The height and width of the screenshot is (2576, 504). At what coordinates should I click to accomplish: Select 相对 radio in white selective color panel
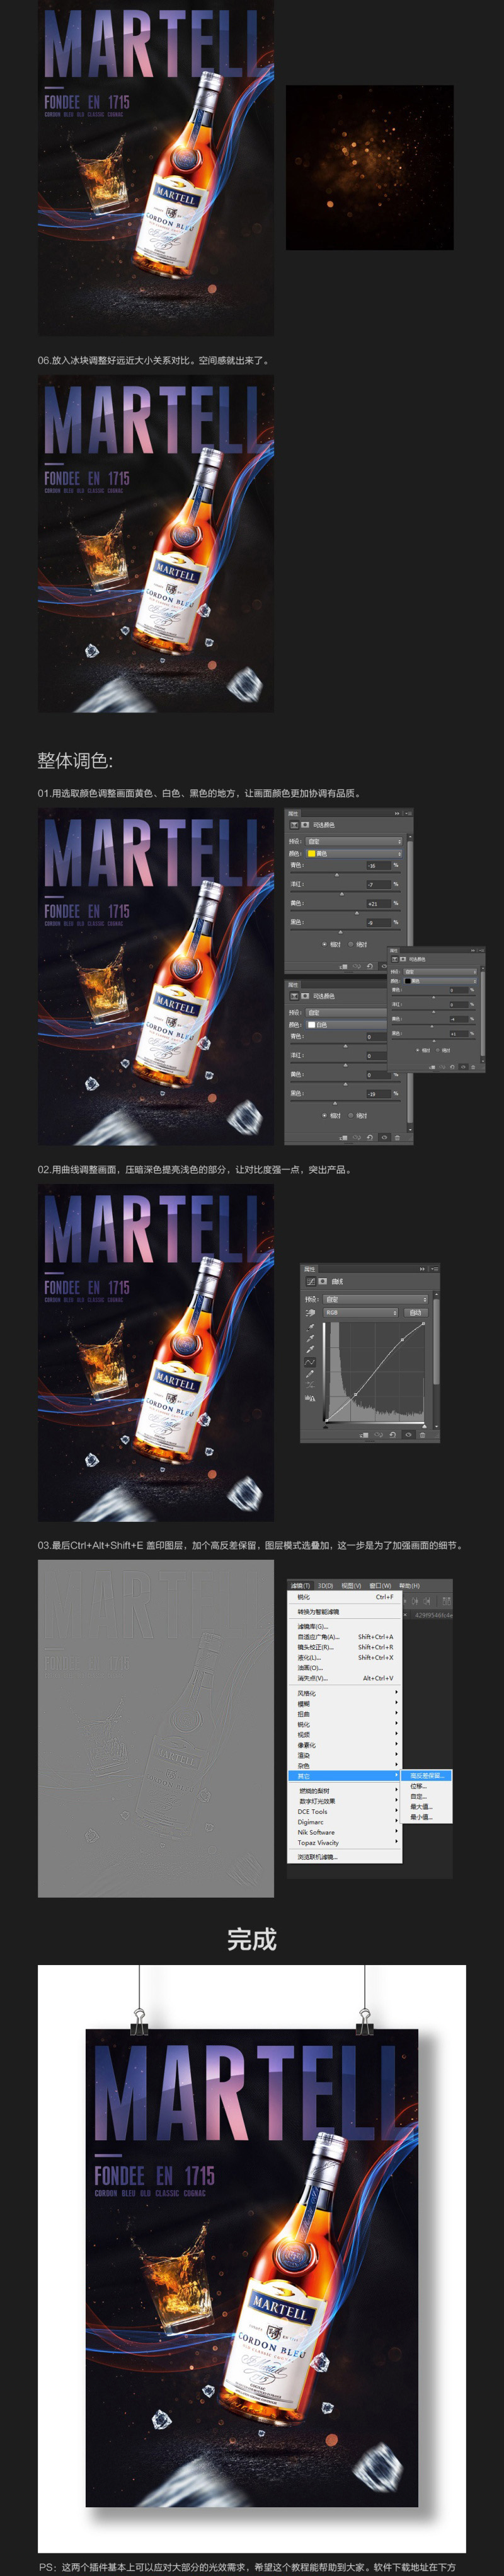[324, 1115]
